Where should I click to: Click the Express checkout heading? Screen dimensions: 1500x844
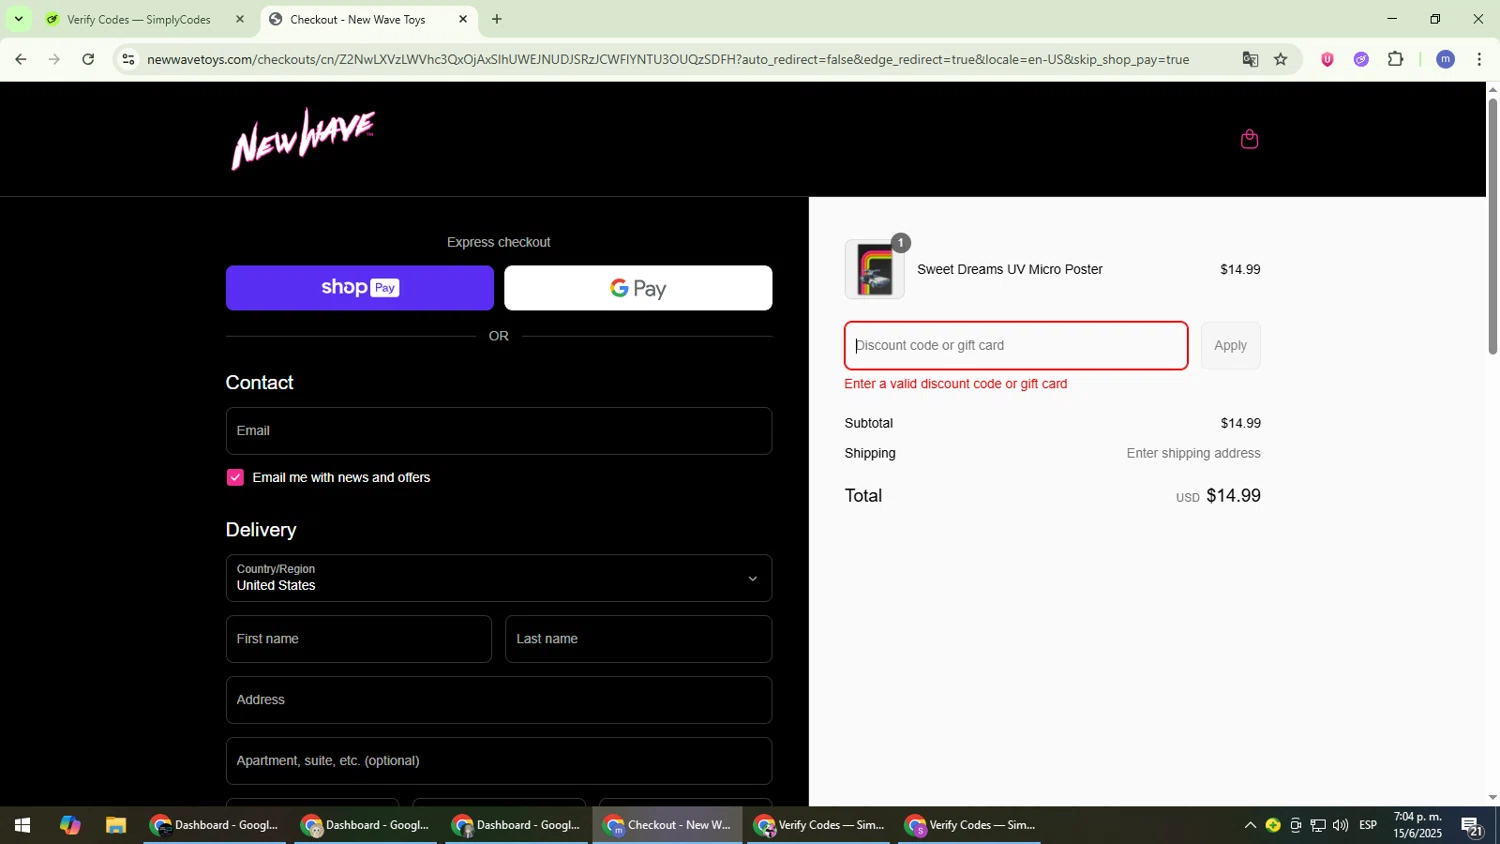tap(499, 243)
